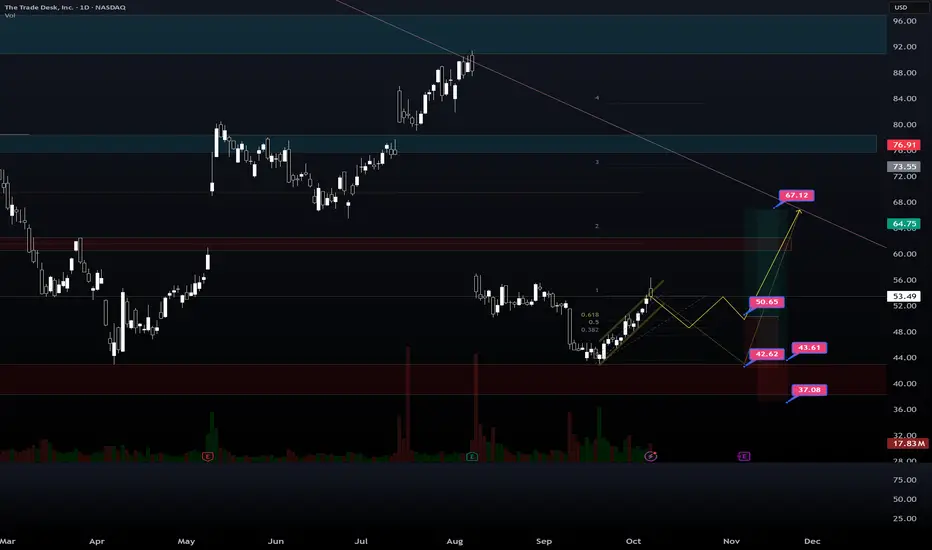Click the white 53.49 current price label

[903, 296]
